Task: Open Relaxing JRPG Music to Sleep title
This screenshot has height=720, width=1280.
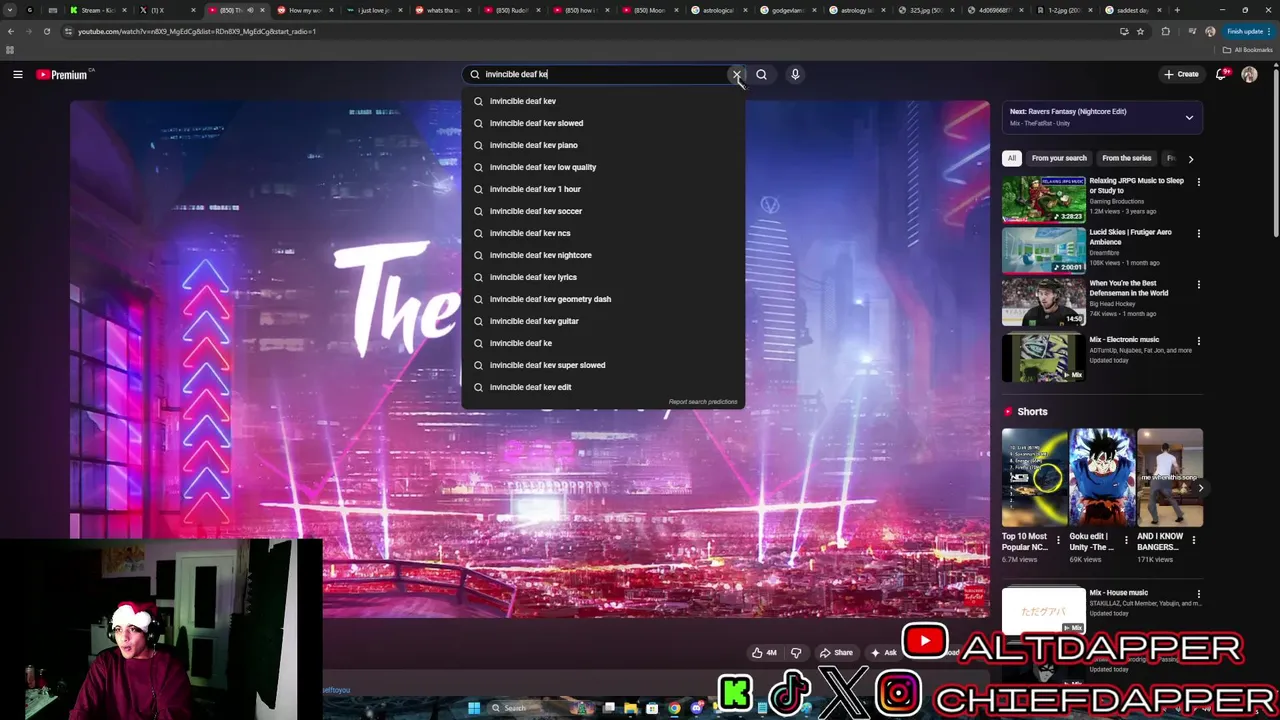Action: [1136, 186]
